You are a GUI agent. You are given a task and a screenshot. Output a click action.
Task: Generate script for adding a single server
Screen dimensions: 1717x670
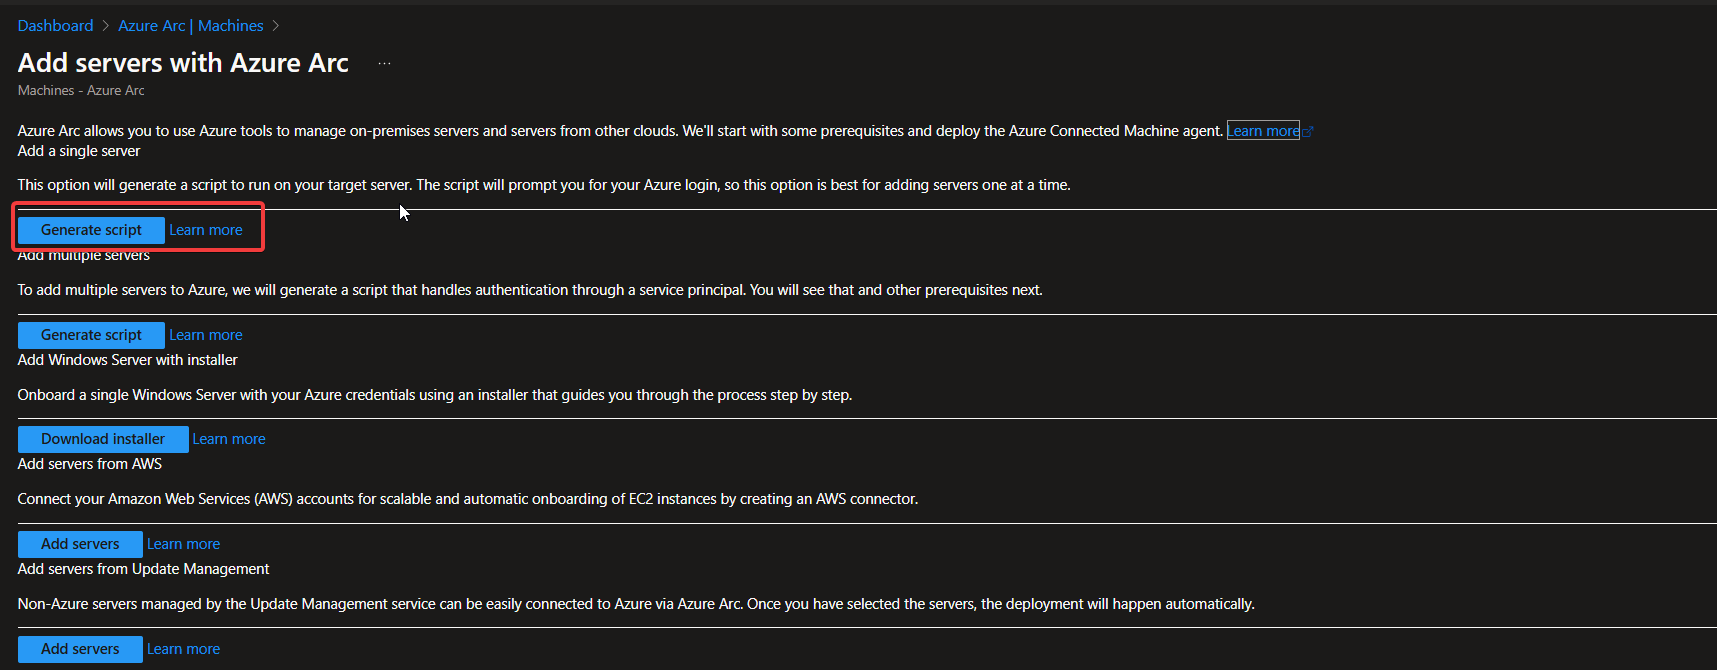[x=91, y=230]
